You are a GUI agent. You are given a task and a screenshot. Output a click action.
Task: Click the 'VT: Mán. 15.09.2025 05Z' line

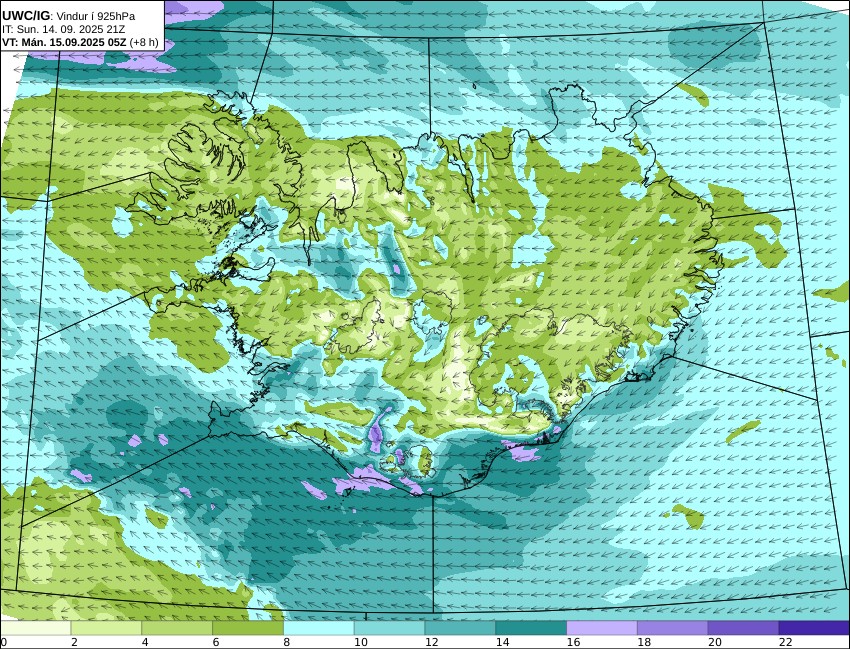coord(65,42)
